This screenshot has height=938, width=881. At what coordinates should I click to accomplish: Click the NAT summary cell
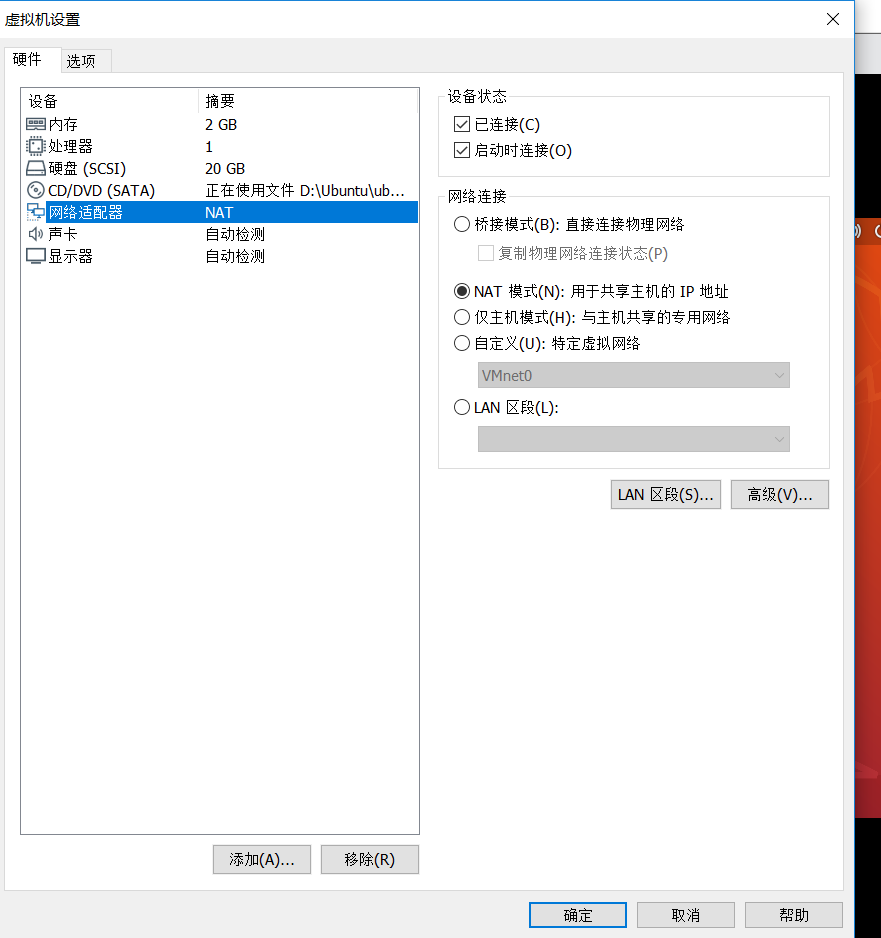pos(219,212)
